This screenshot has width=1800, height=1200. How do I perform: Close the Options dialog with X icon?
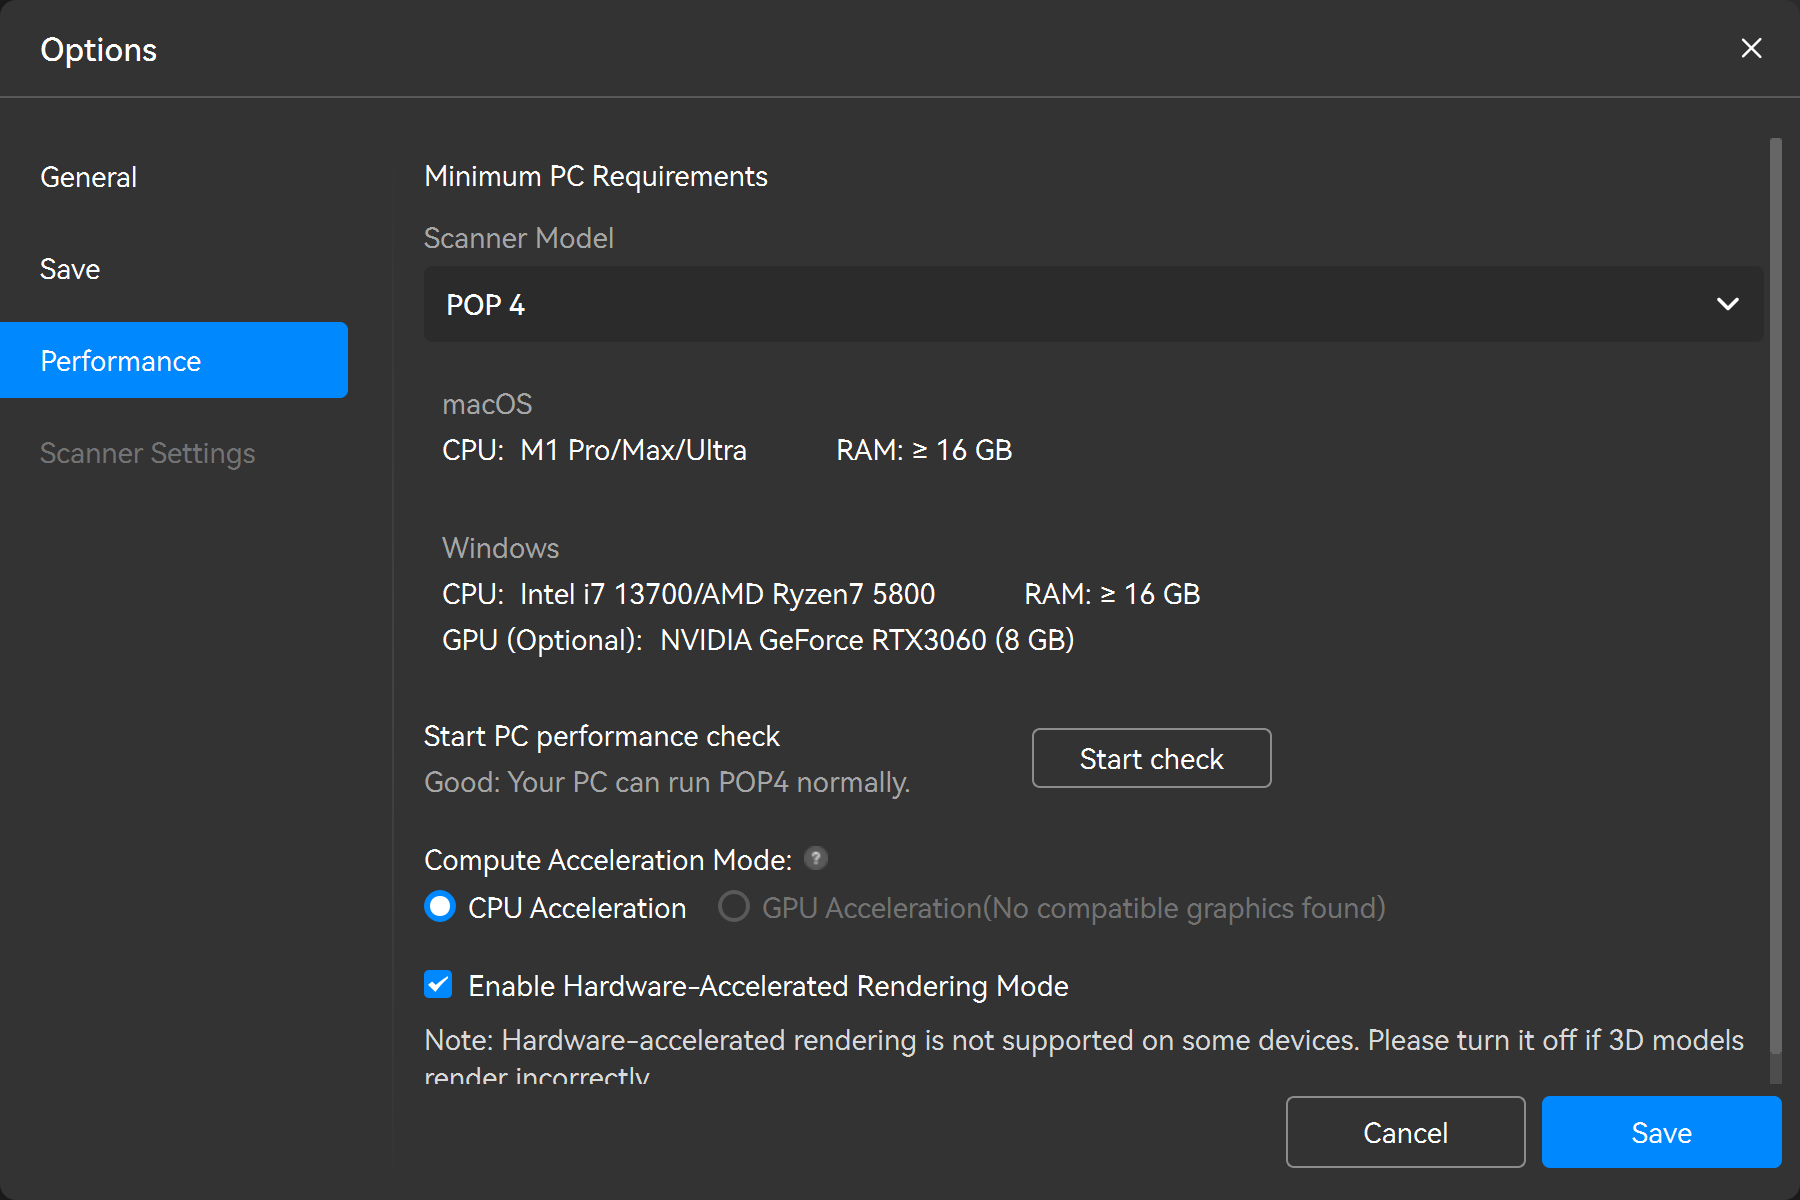[1751, 48]
